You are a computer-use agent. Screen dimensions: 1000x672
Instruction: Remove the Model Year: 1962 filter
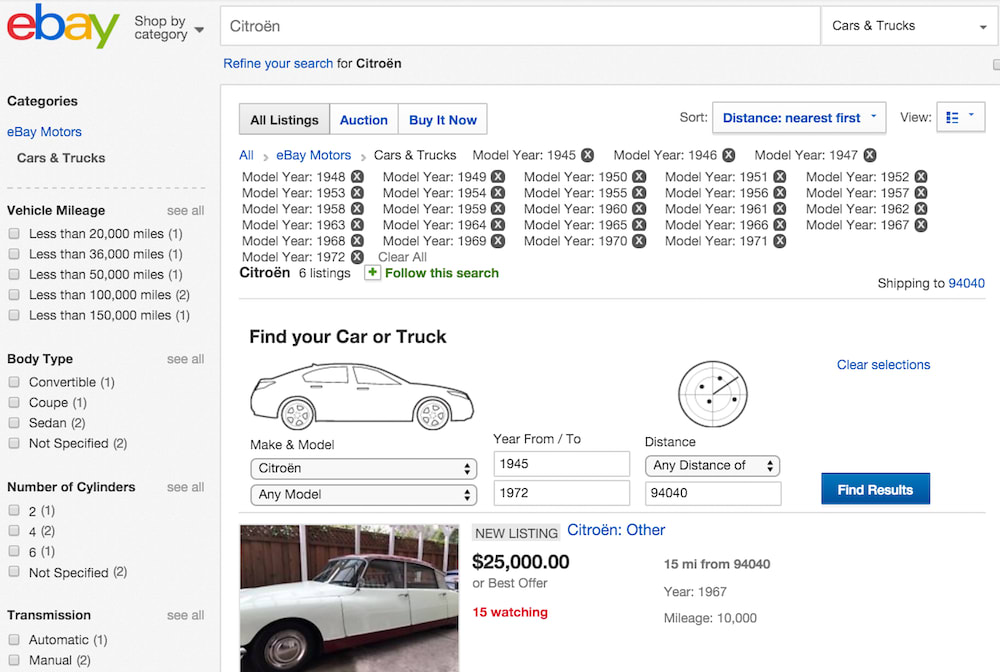921,208
